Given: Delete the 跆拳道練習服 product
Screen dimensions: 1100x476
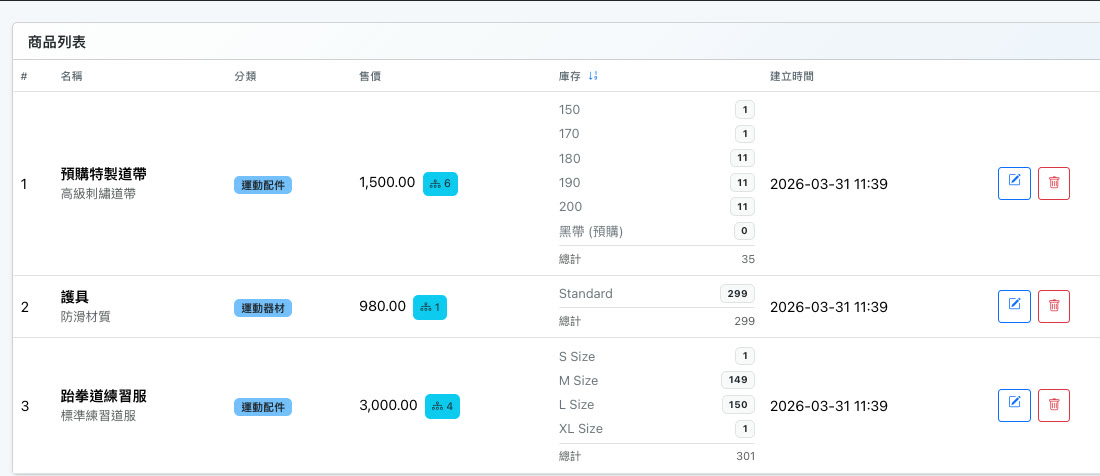Looking at the screenshot, I should (1054, 405).
